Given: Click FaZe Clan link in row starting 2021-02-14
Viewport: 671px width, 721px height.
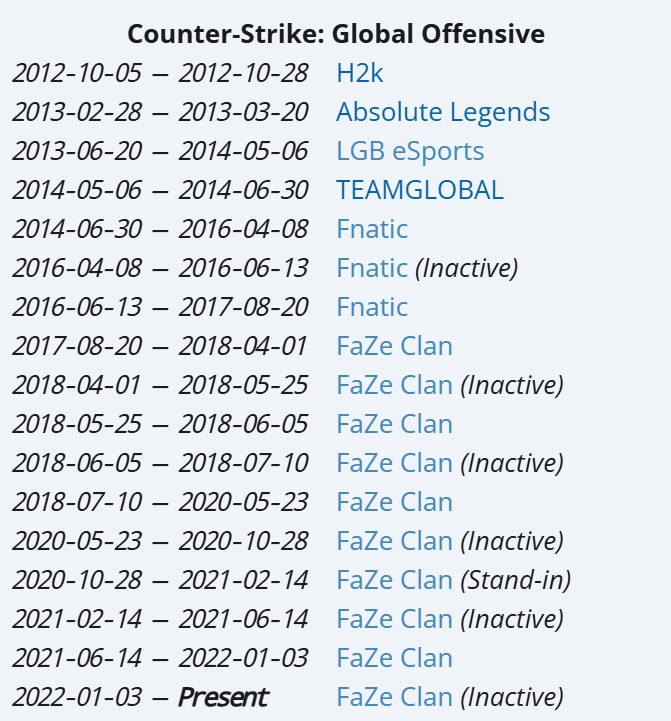Looking at the screenshot, I should pos(394,619).
